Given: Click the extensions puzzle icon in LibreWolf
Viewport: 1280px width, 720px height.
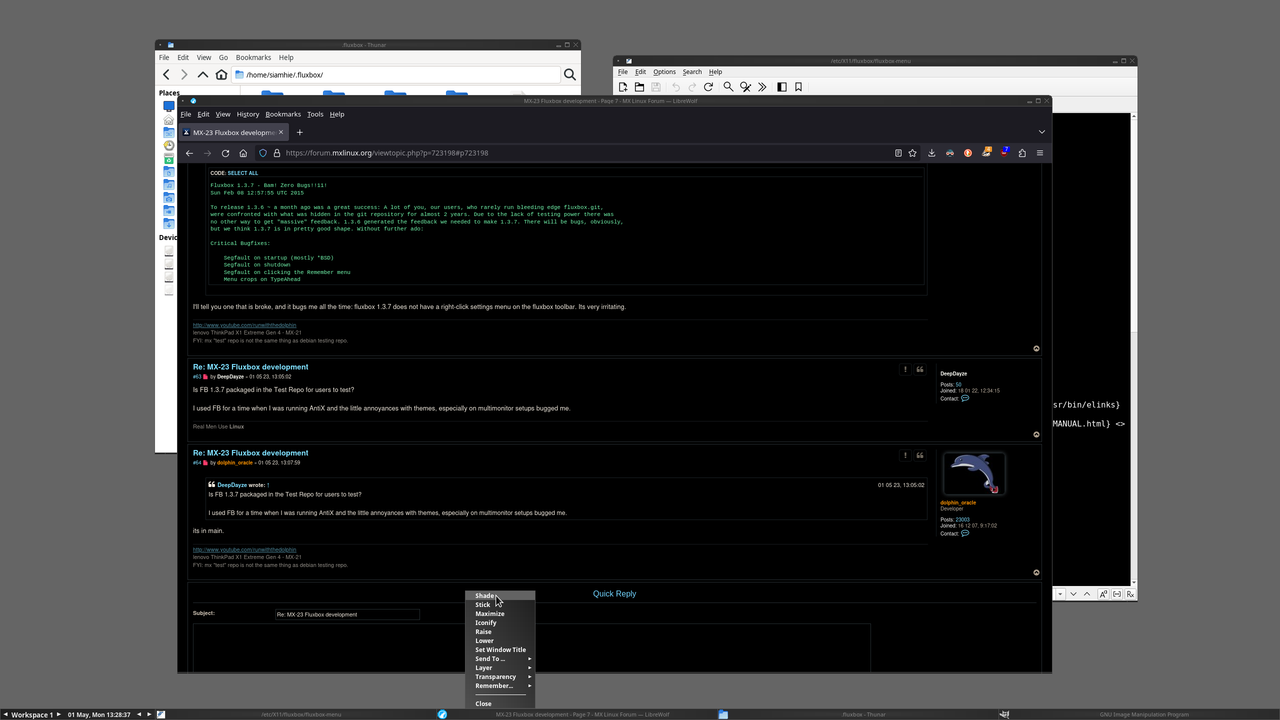Looking at the screenshot, I should [x=1022, y=153].
